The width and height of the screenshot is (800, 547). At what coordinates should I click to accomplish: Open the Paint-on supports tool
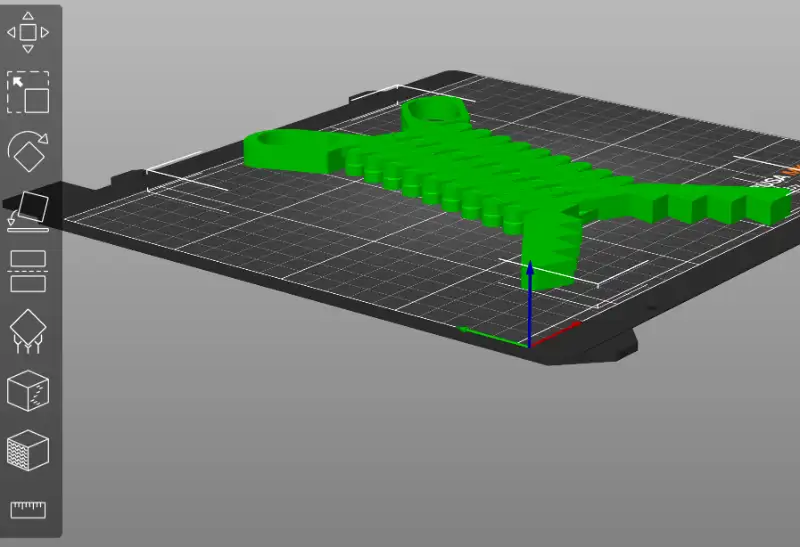coord(28,331)
